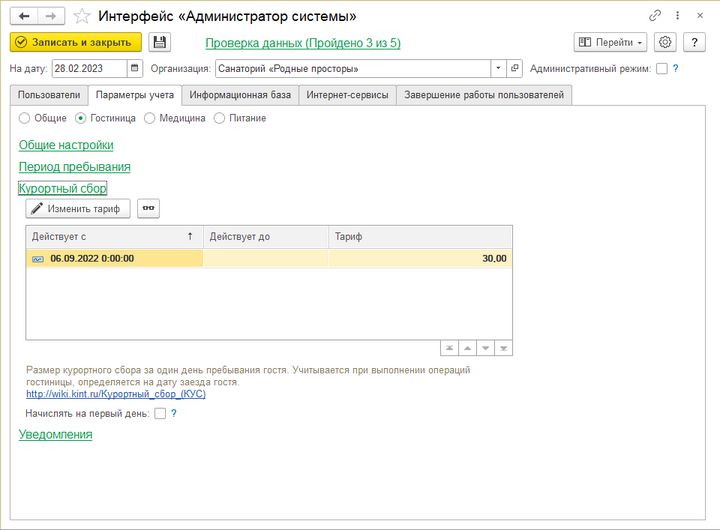Viewport: 720px width, 530px height.
Task: Click Записать и закрыть button
Action: [76, 42]
